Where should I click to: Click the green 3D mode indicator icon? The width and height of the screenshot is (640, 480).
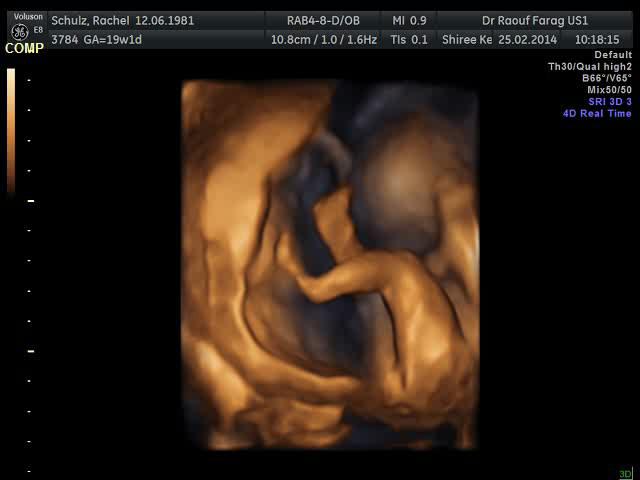tap(625, 473)
